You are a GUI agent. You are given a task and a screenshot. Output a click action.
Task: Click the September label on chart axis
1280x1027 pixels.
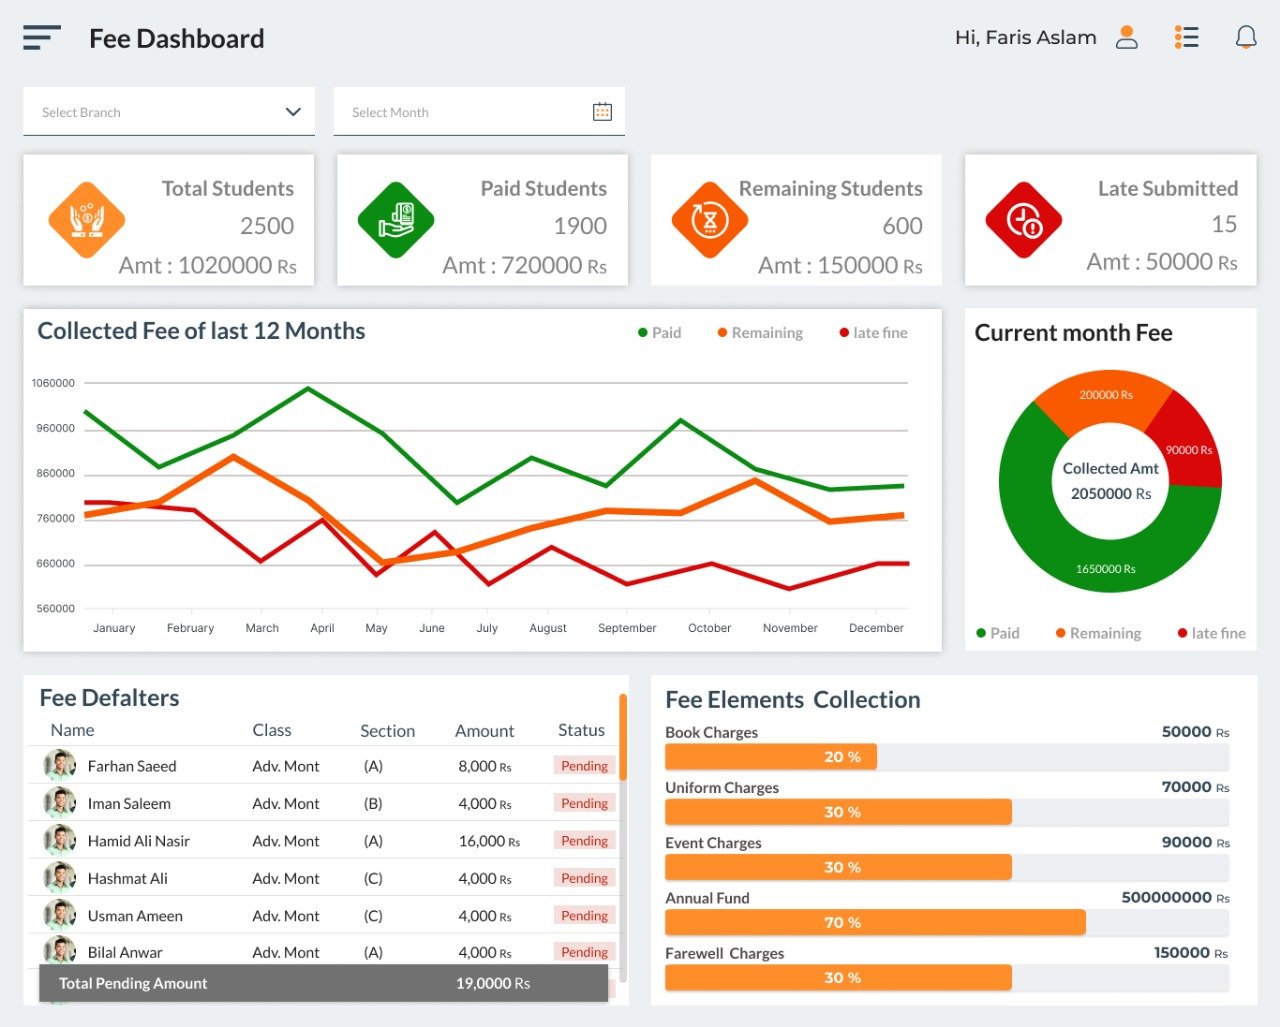(627, 628)
